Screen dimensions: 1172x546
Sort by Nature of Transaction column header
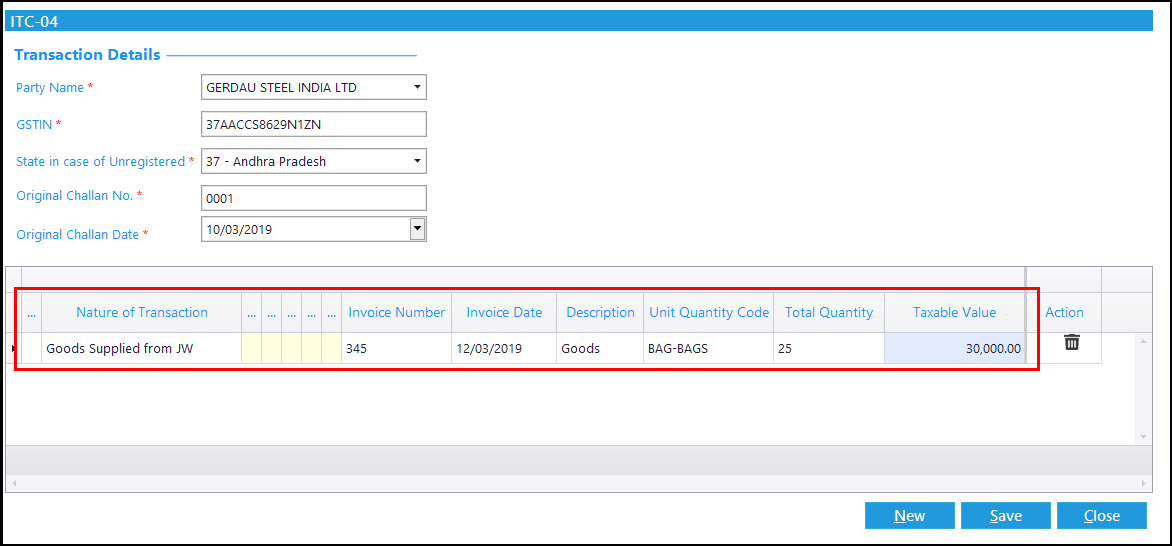(x=141, y=312)
